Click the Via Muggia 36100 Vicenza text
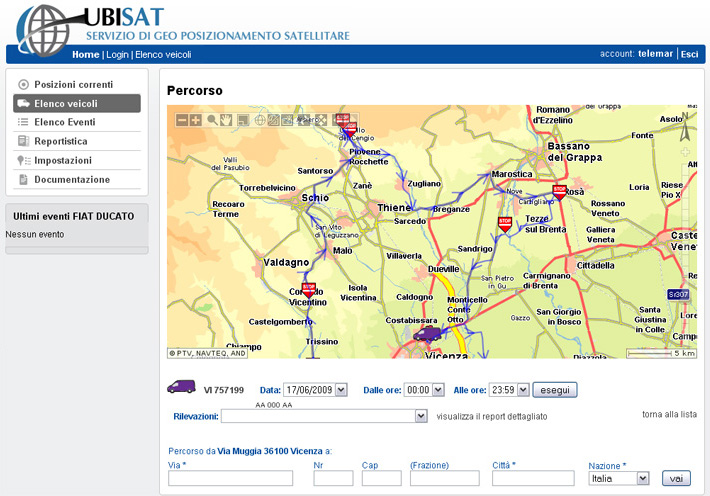Screen dimensions: 710x496 point(270,451)
